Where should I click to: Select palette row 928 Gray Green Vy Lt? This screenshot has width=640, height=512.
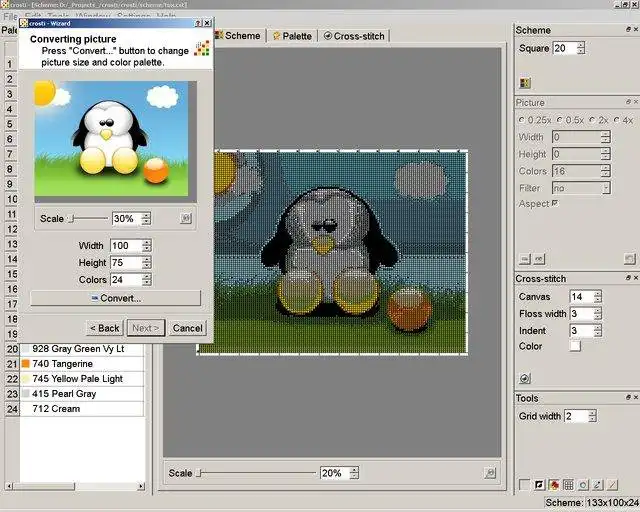82,349
